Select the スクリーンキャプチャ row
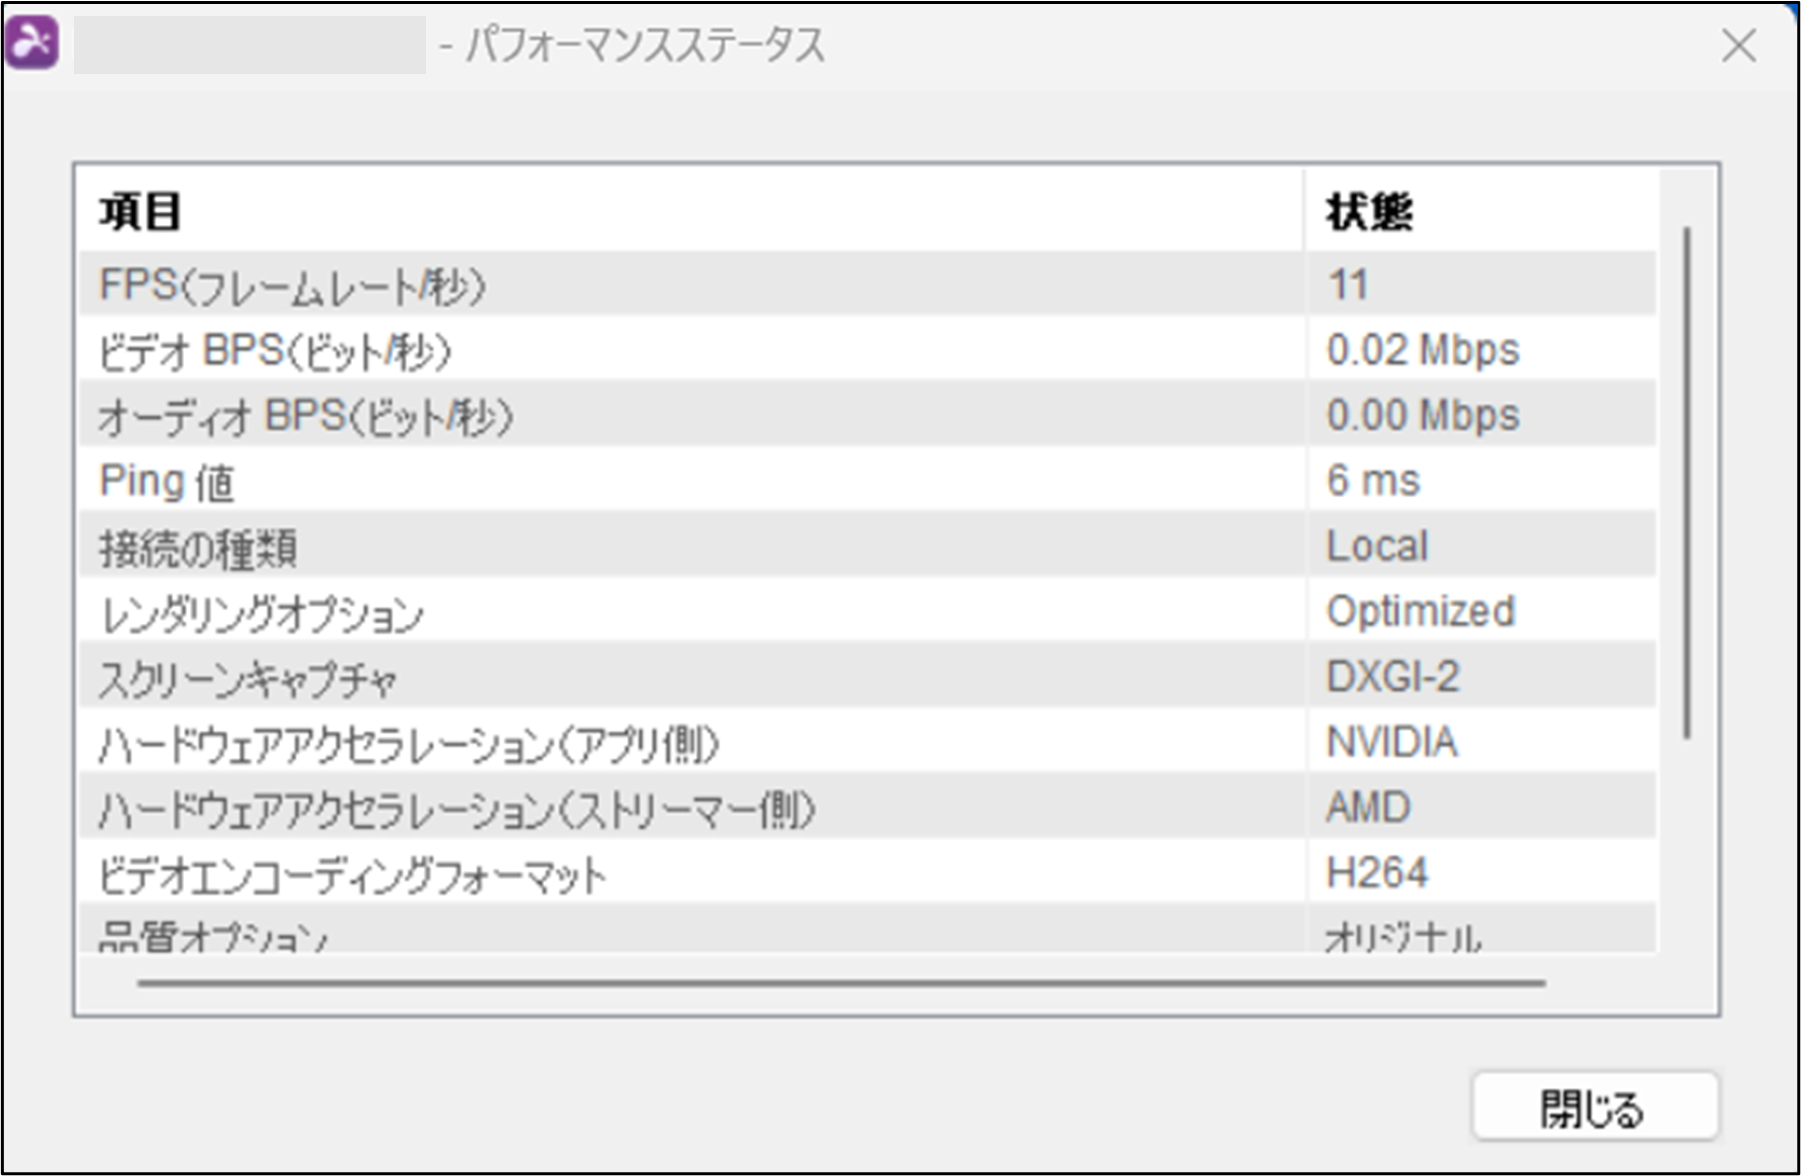 [248, 679]
